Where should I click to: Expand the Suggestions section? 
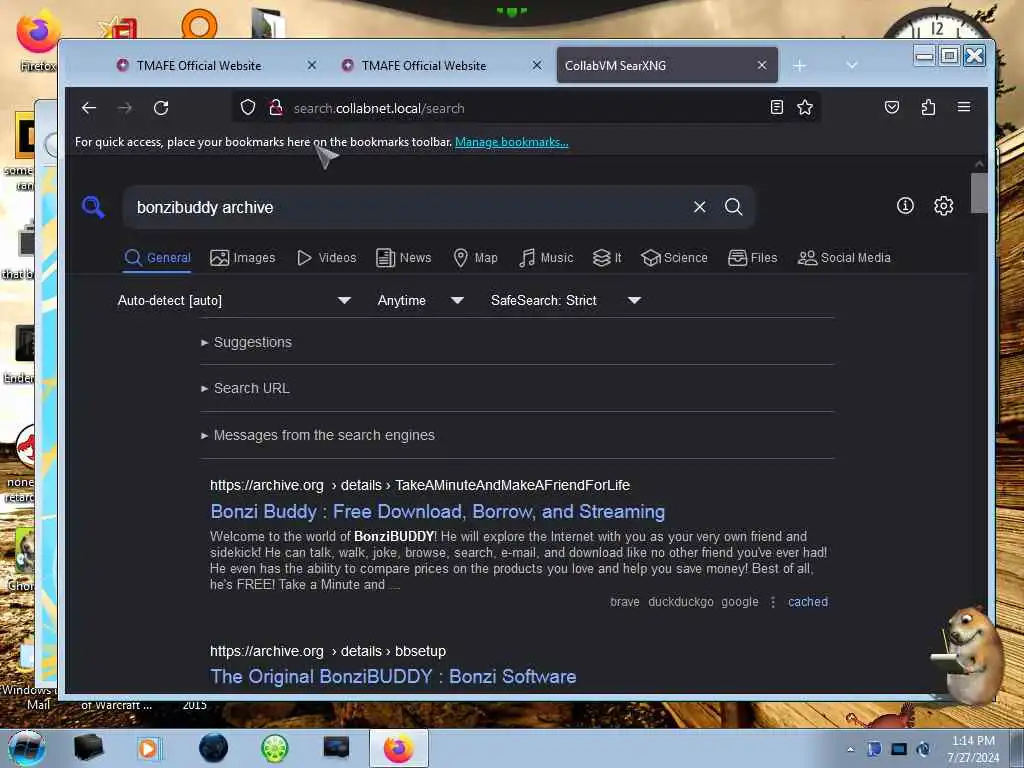coord(247,342)
